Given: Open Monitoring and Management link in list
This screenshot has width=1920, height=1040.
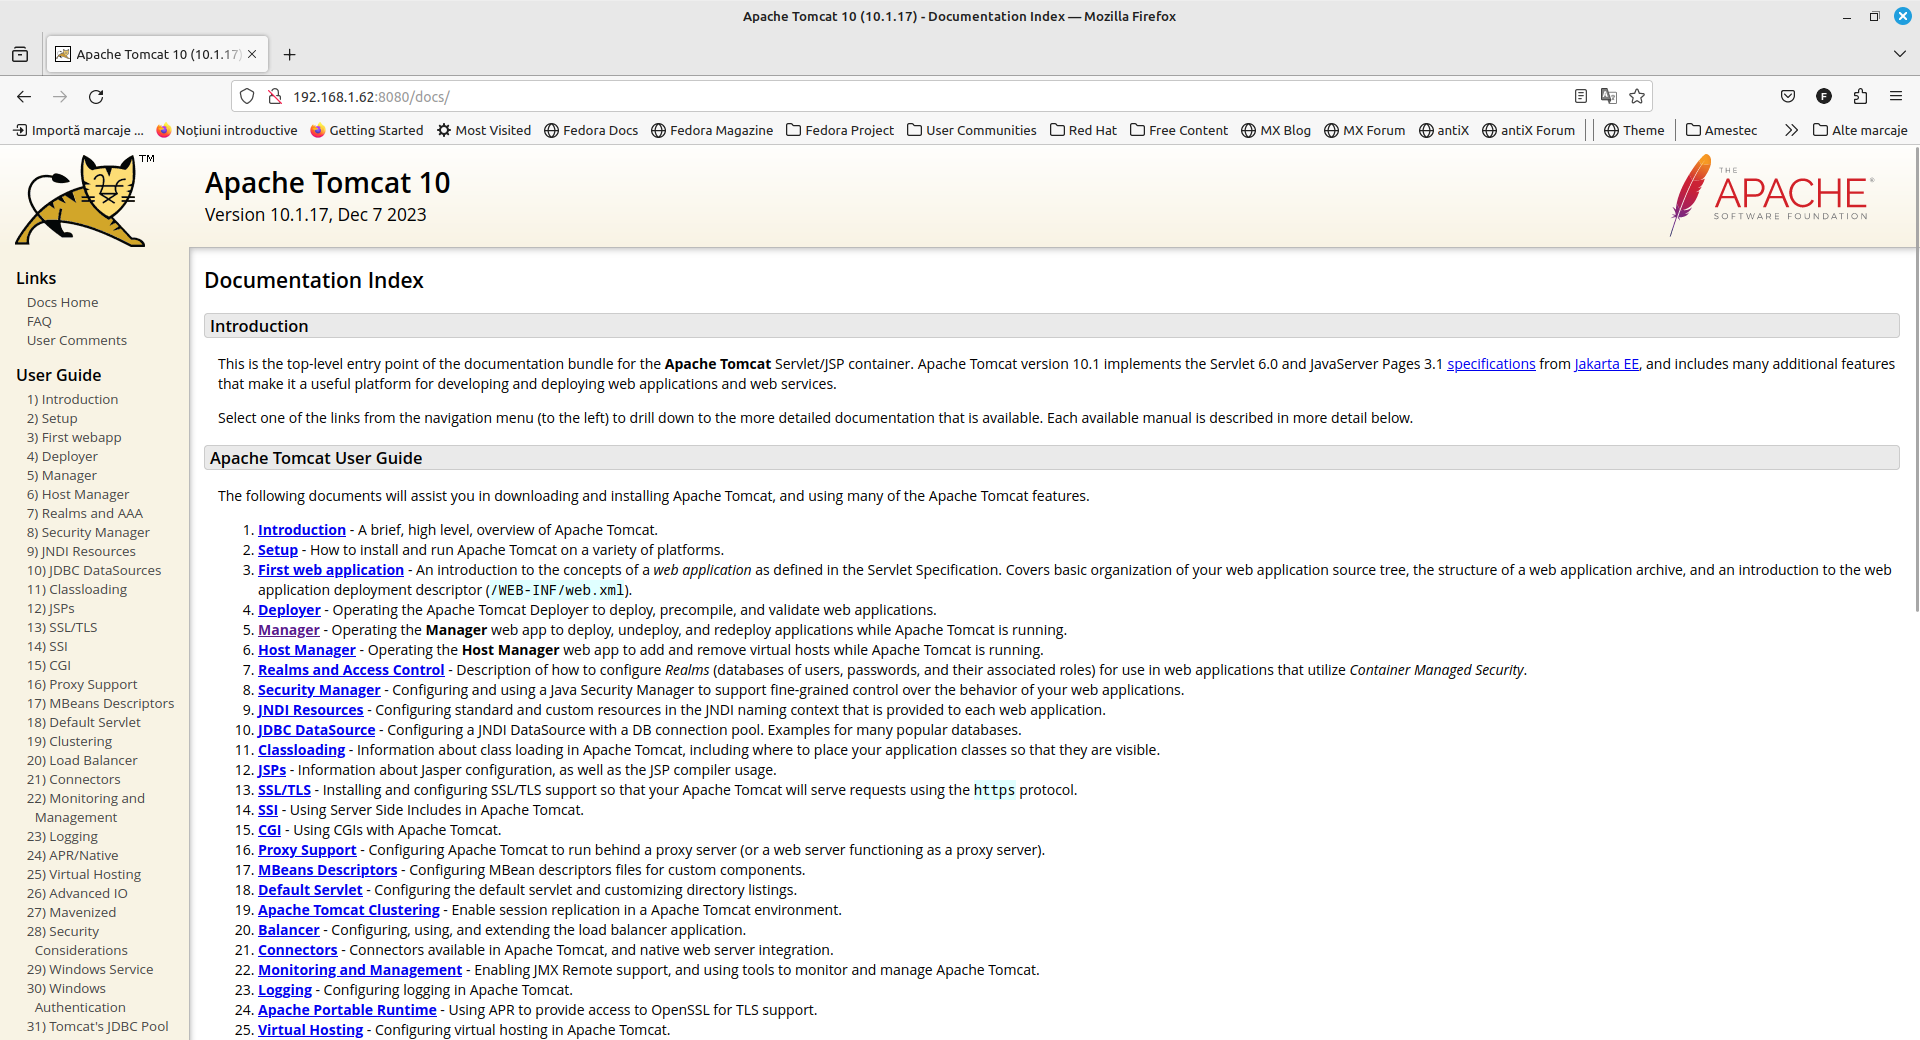Looking at the screenshot, I should pos(360,970).
